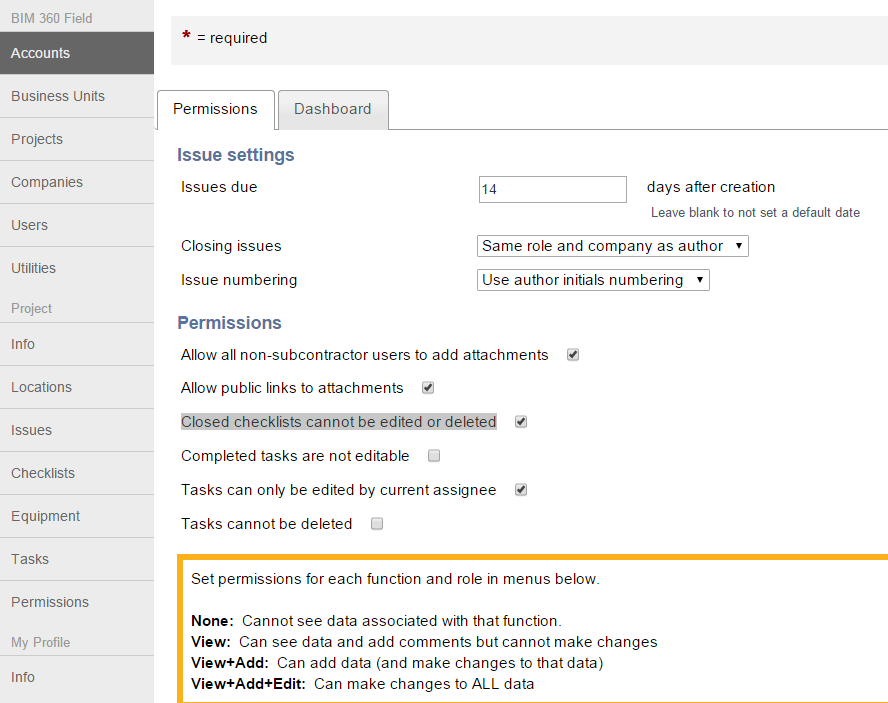This screenshot has width=888, height=703.
Task: Open the Closing issues dropdown
Action: [612, 245]
